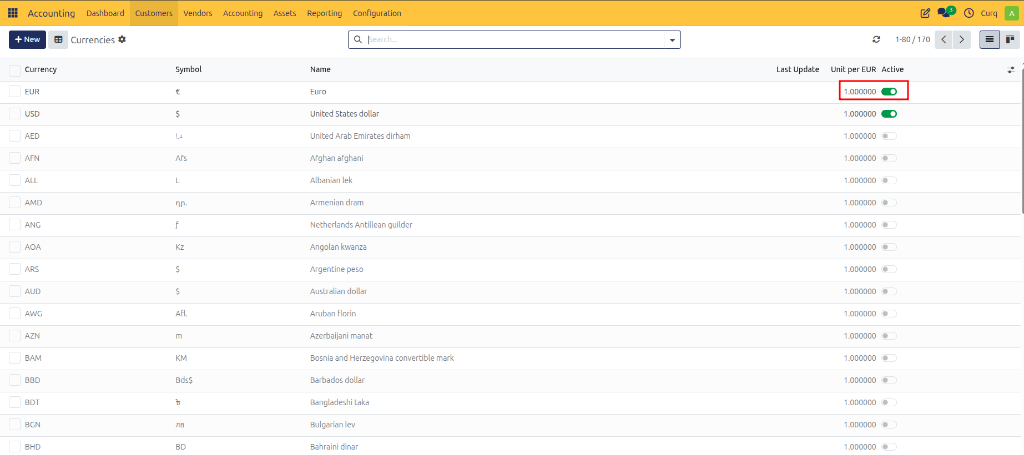Activate the Bangladeshi taka toggle
1024x455 pixels.
pyautogui.click(x=889, y=403)
